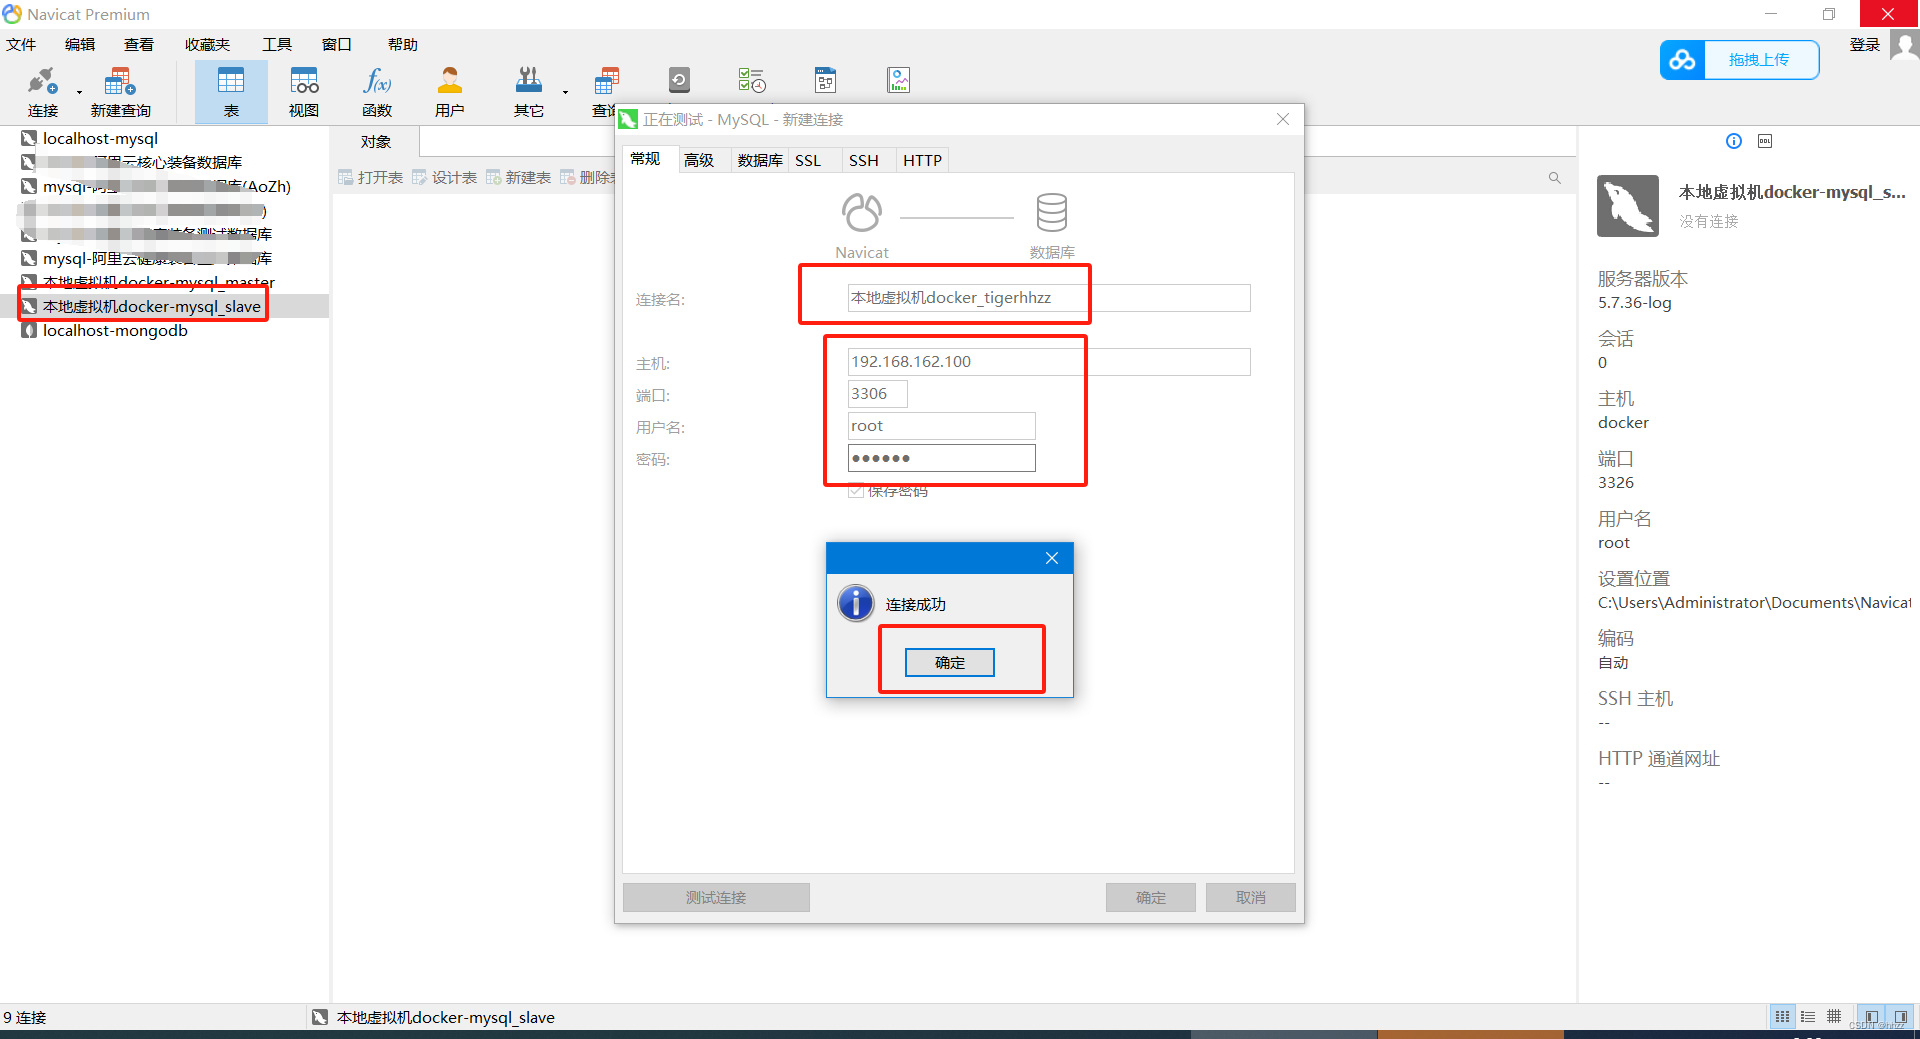
Task: Switch to icon grid view in status bar
Action: 1782,1016
